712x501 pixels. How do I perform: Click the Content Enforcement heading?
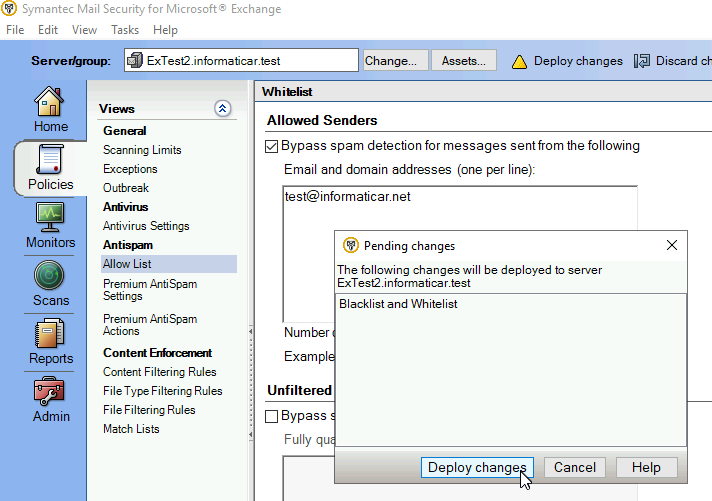pyautogui.click(x=157, y=353)
